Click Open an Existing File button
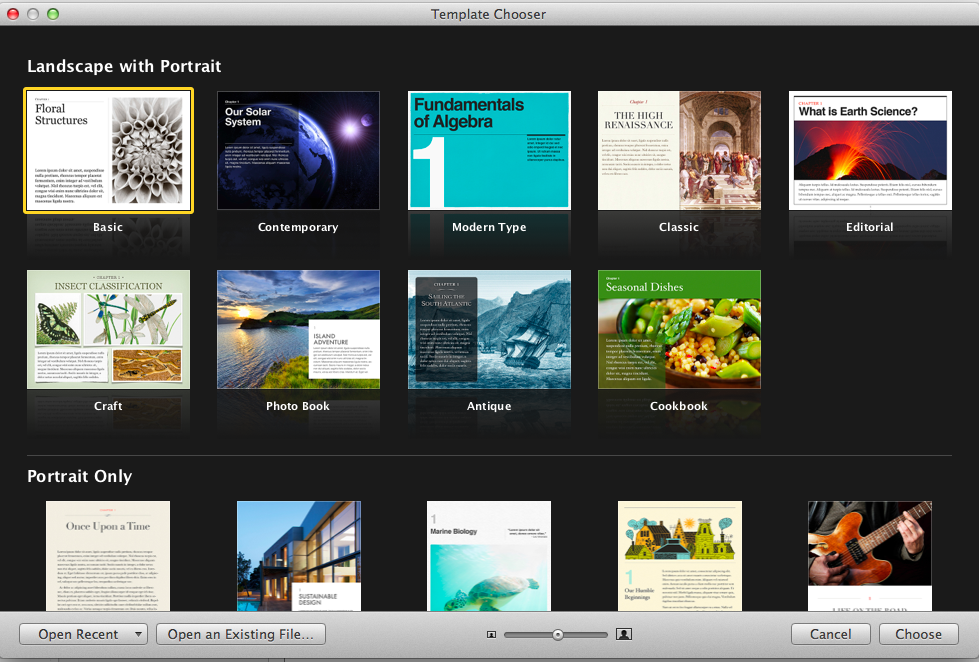 pyautogui.click(x=241, y=635)
